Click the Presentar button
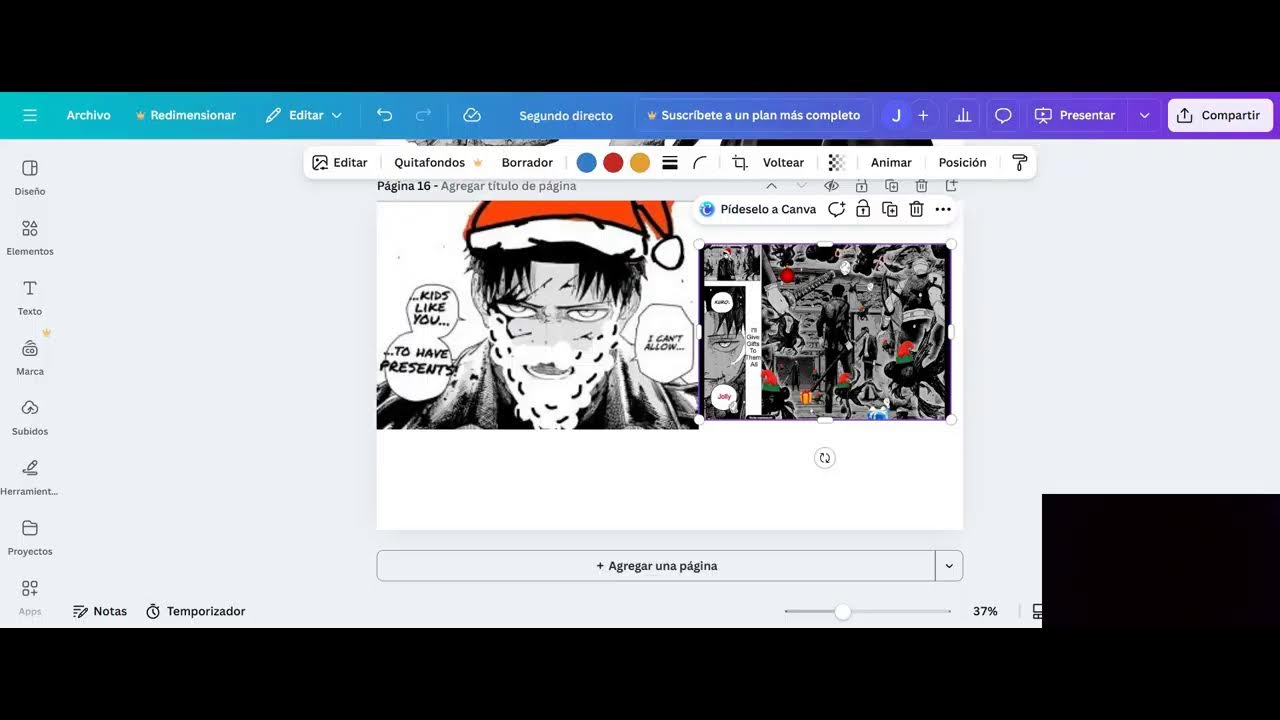This screenshot has width=1280, height=720. pyautogui.click(x=1076, y=115)
